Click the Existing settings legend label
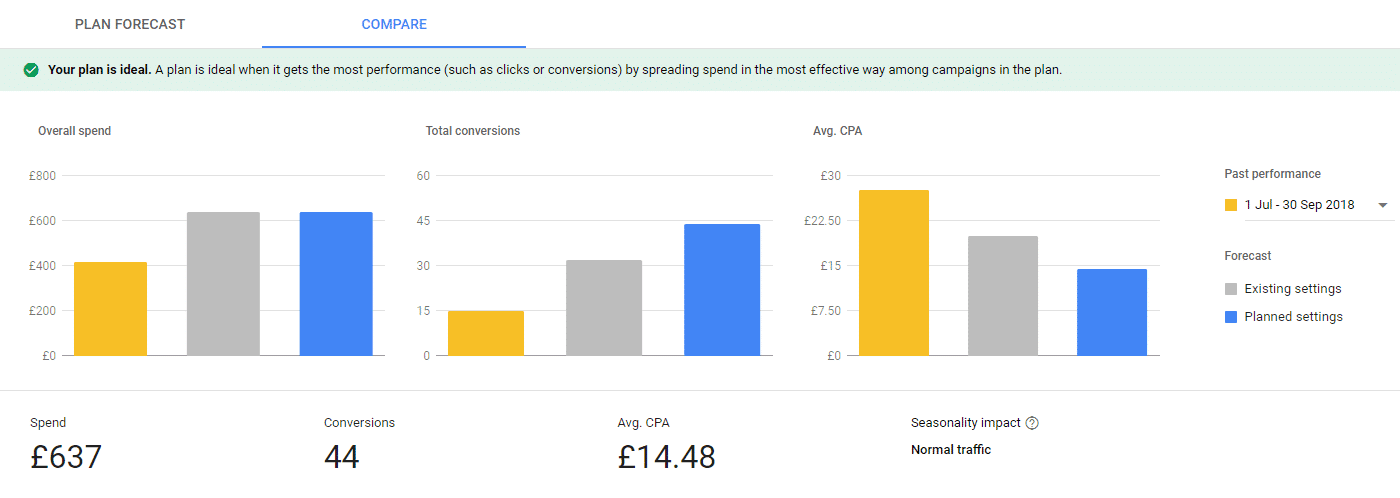 pos(1293,289)
